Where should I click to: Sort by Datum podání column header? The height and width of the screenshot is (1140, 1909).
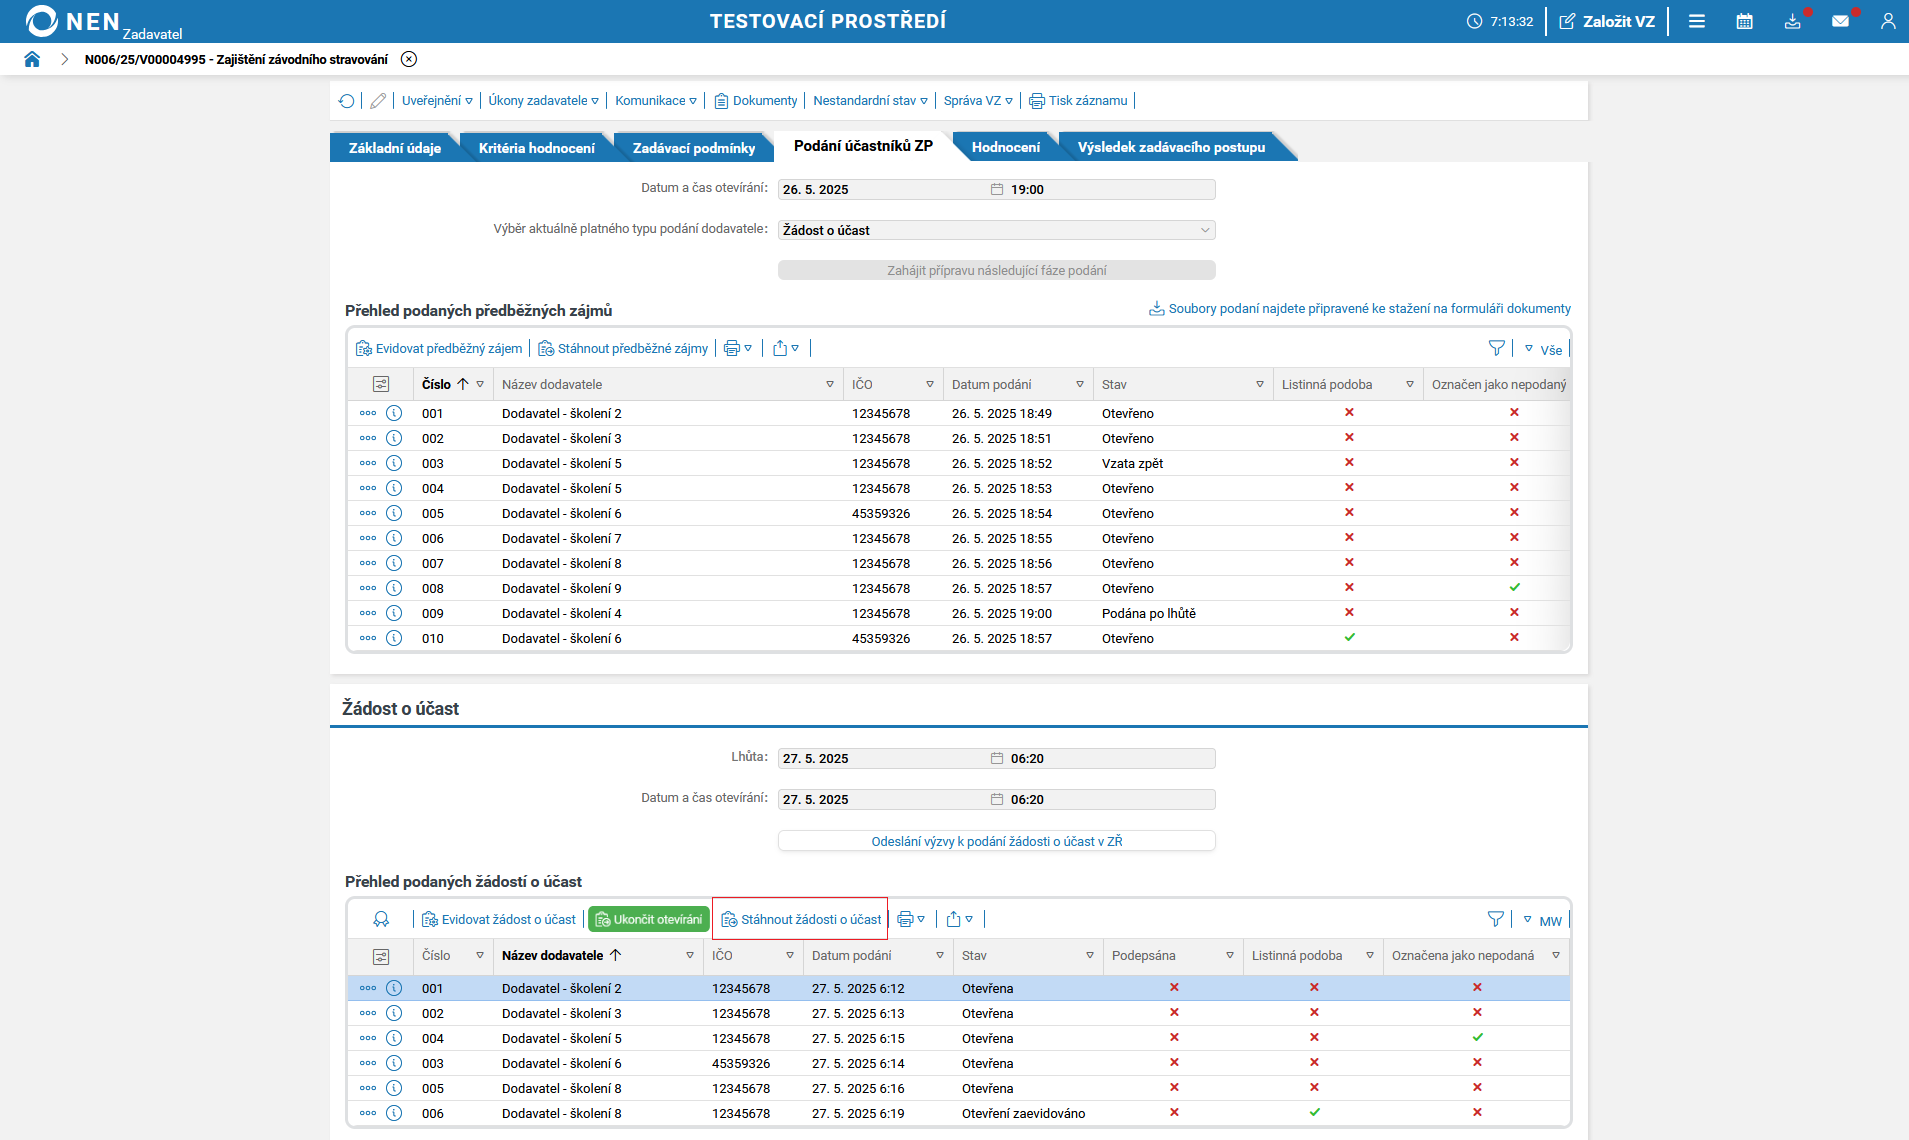coord(991,384)
